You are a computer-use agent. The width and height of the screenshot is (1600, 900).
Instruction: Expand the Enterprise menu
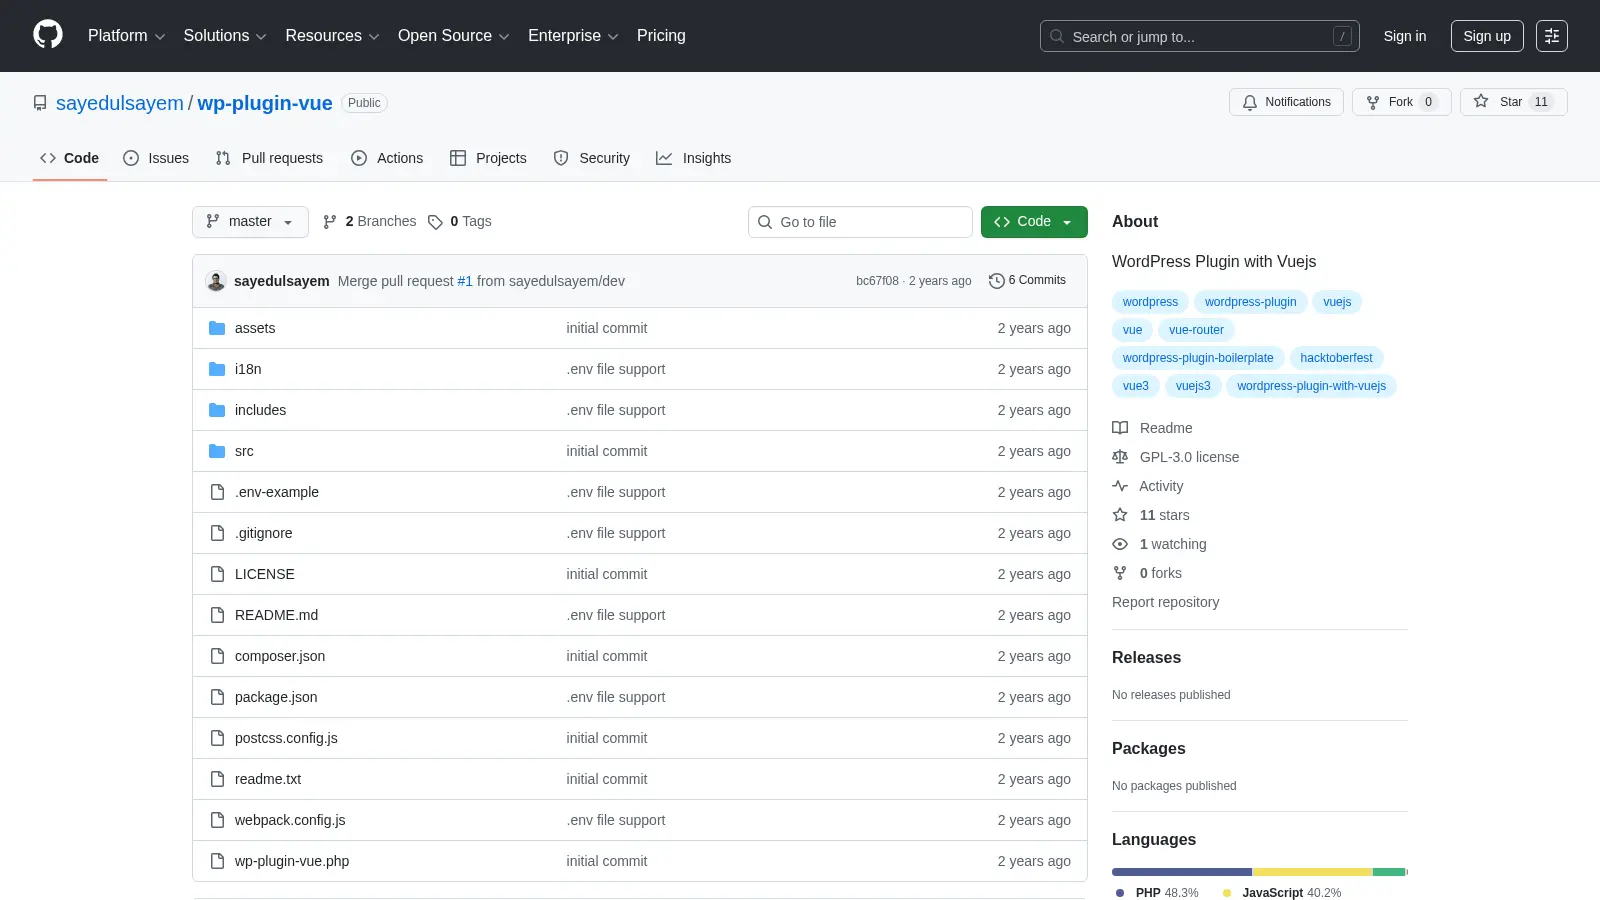(x=573, y=36)
